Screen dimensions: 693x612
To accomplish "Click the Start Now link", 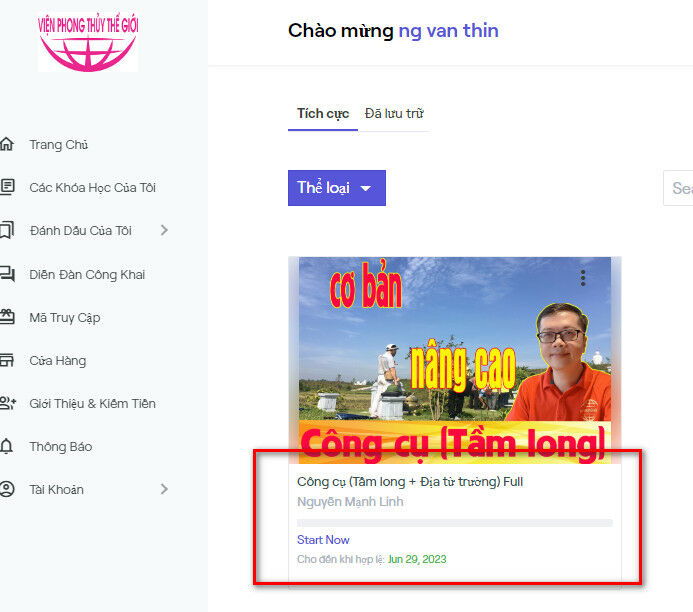I will pos(323,540).
